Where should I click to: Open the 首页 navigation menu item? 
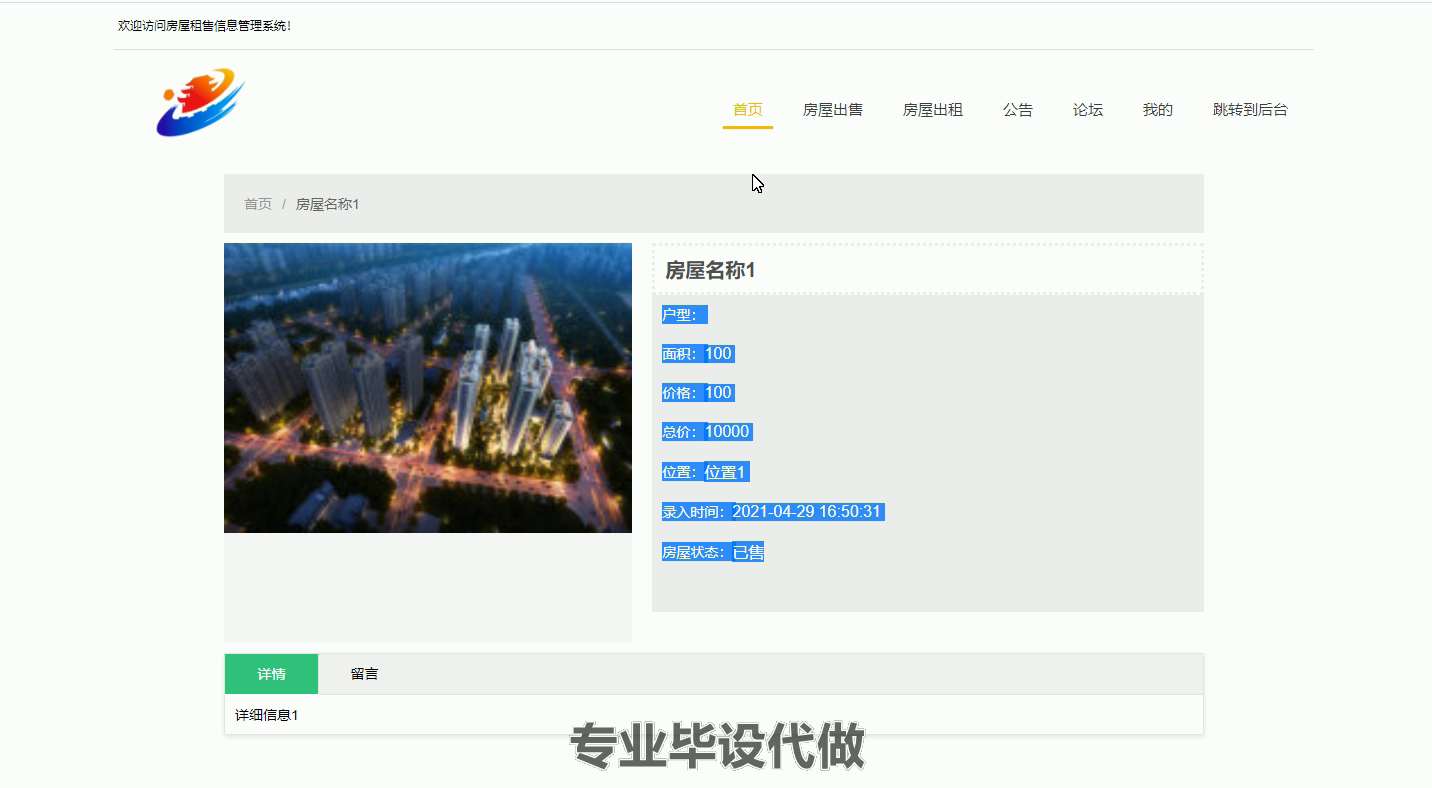(x=748, y=110)
